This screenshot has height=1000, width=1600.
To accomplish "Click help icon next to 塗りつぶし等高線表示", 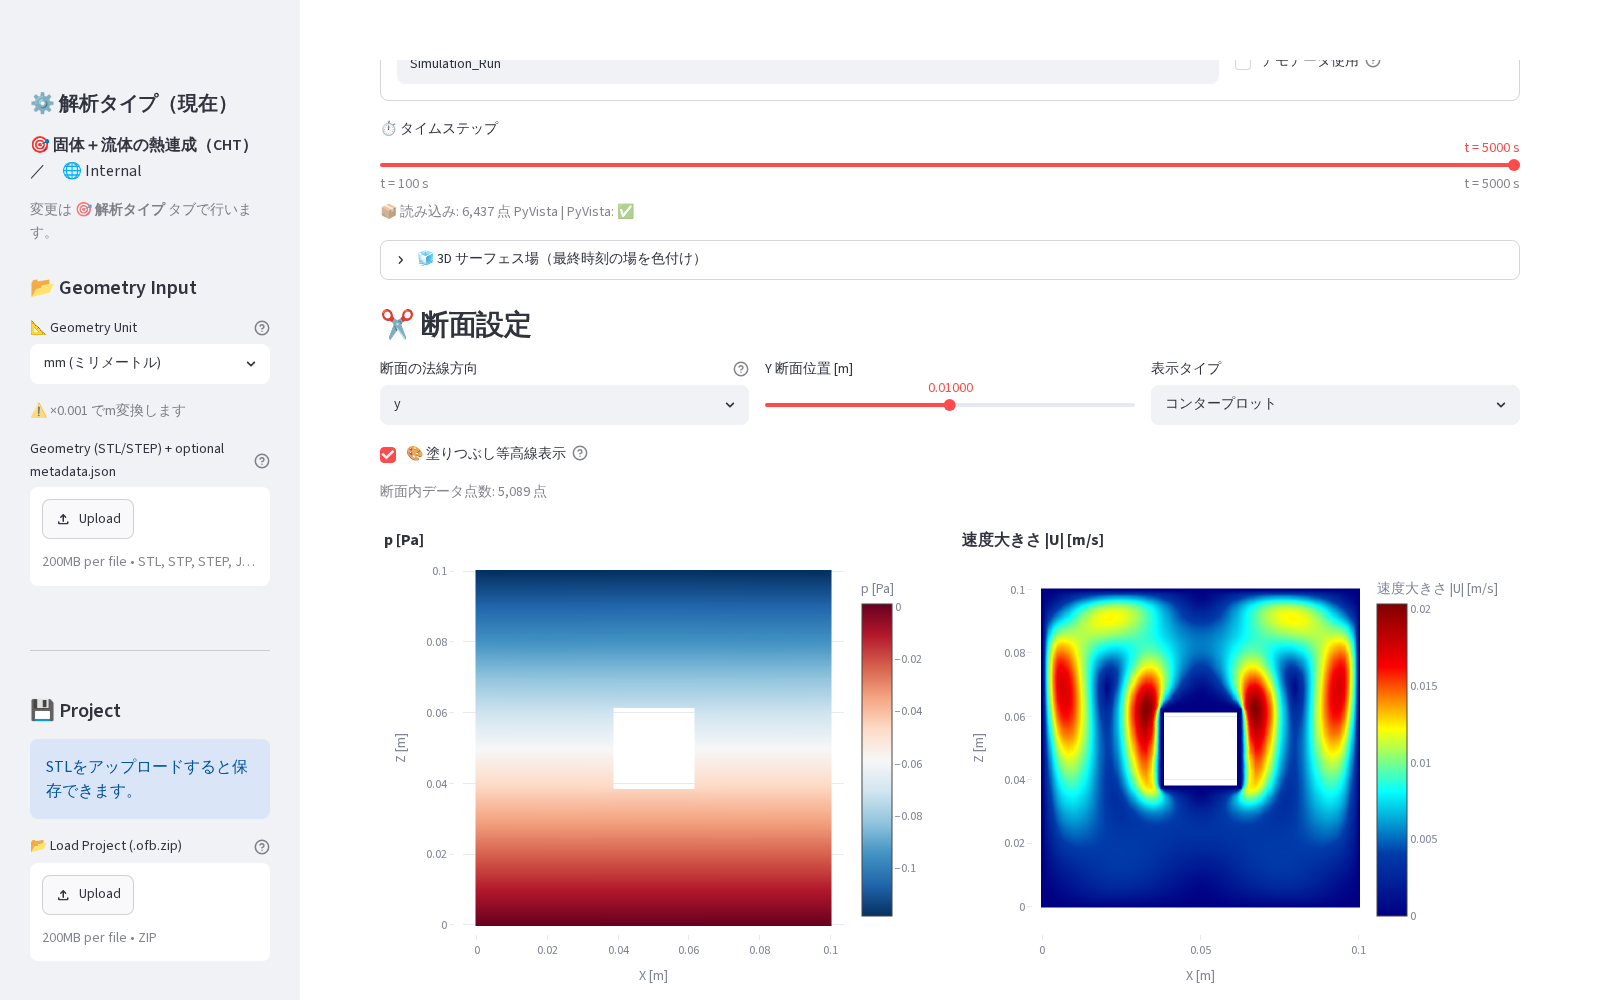I will [580, 453].
